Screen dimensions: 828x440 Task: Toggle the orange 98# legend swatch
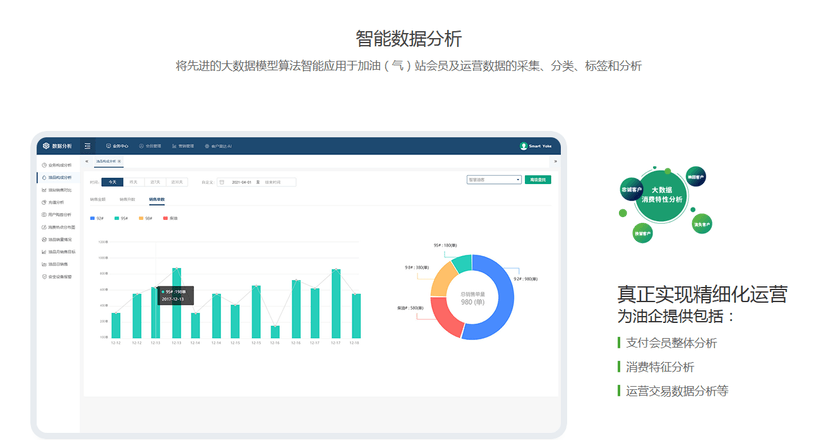tap(141, 218)
